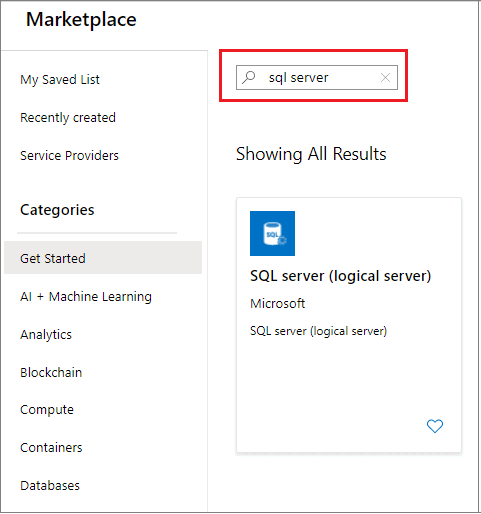Viewport: 481px width, 514px height.
Task: Click the Microsoft publisher label
Action: click(x=278, y=303)
